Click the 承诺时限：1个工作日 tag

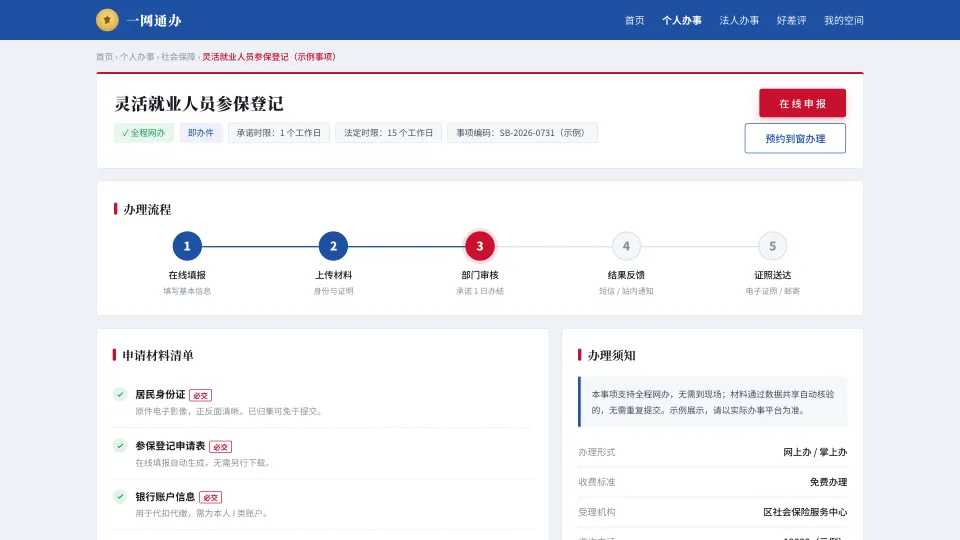click(x=279, y=133)
